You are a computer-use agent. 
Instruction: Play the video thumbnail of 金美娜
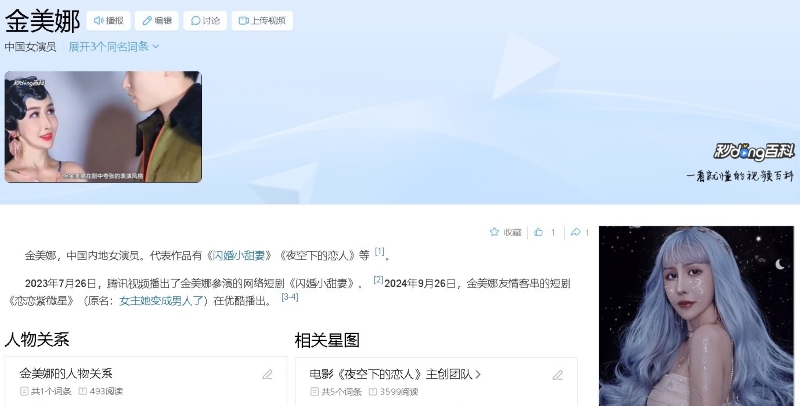pos(103,126)
